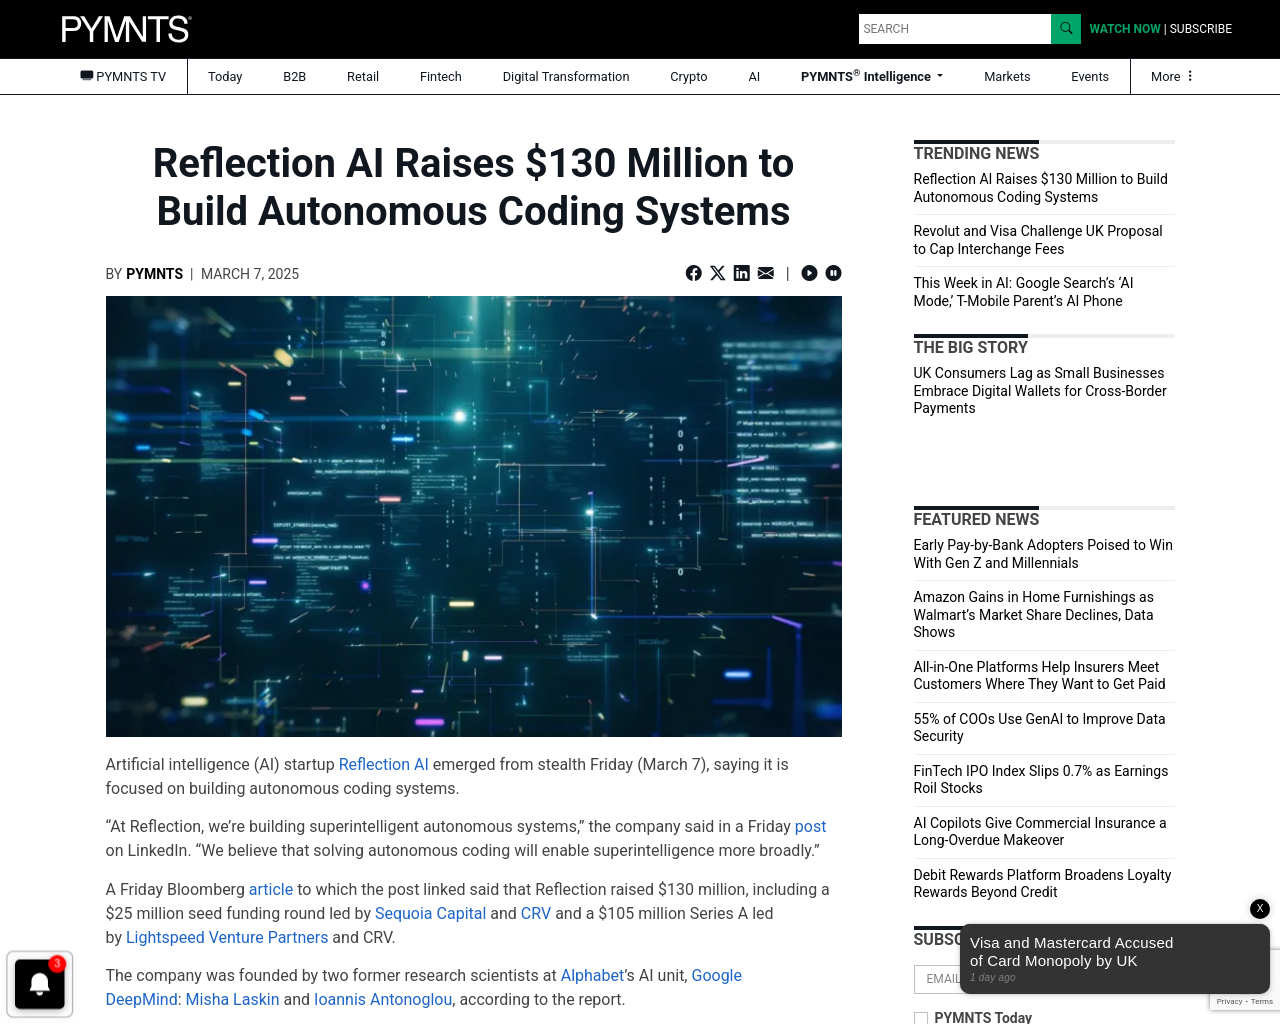This screenshot has width=1280, height=1024.
Task: Follow the Misha Laskin link
Action: pyautogui.click(x=232, y=999)
